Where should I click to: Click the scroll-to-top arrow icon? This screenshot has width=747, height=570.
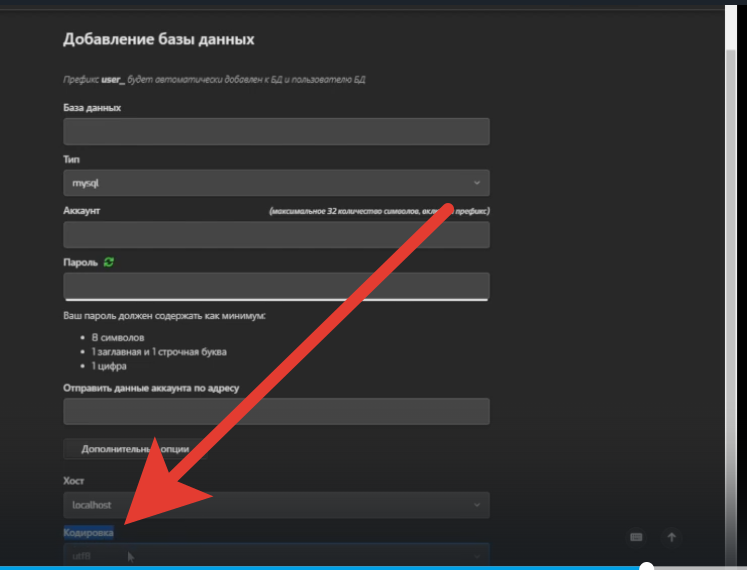[671, 537]
